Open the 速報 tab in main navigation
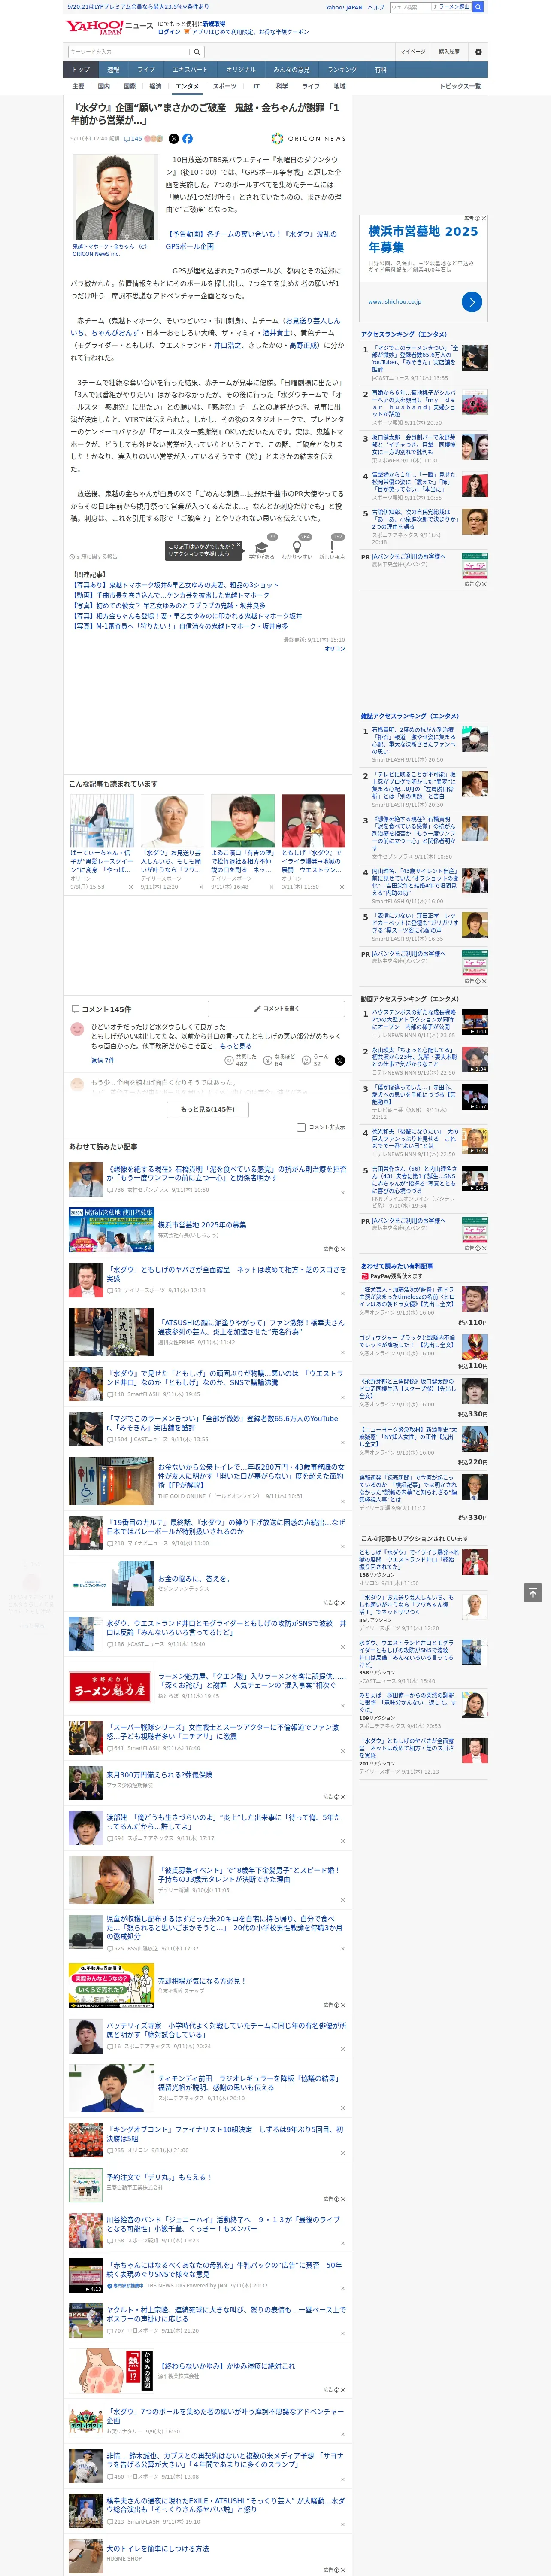 tap(113, 70)
